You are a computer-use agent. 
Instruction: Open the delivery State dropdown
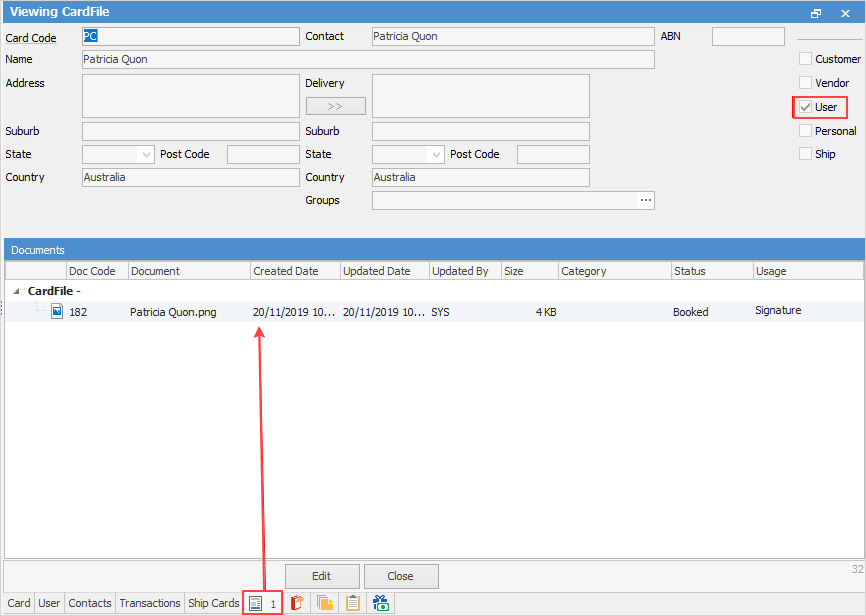coord(436,155)
